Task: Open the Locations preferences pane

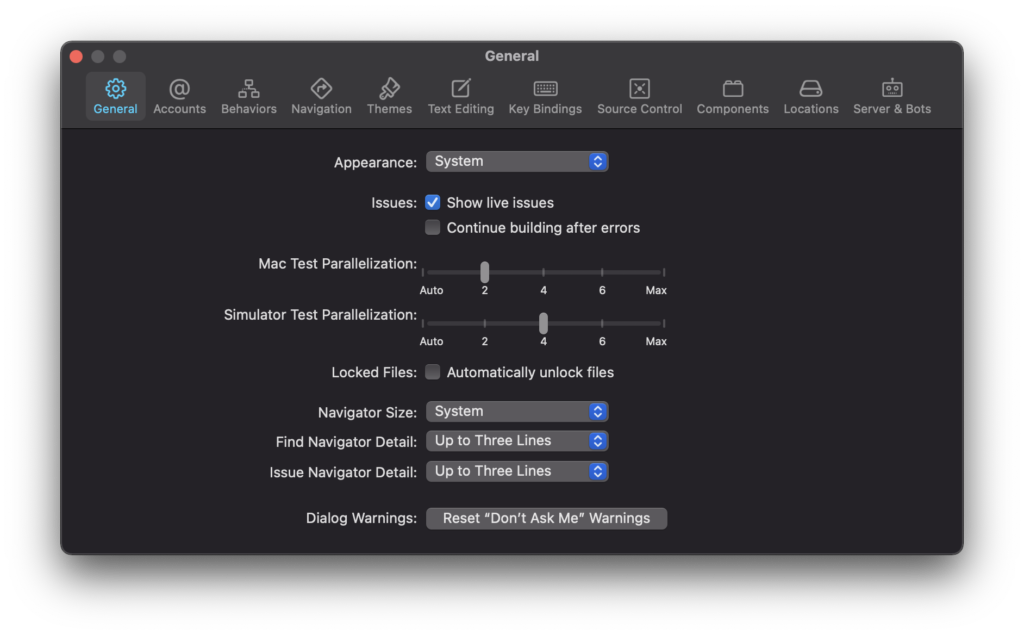Action: point(811,97)
